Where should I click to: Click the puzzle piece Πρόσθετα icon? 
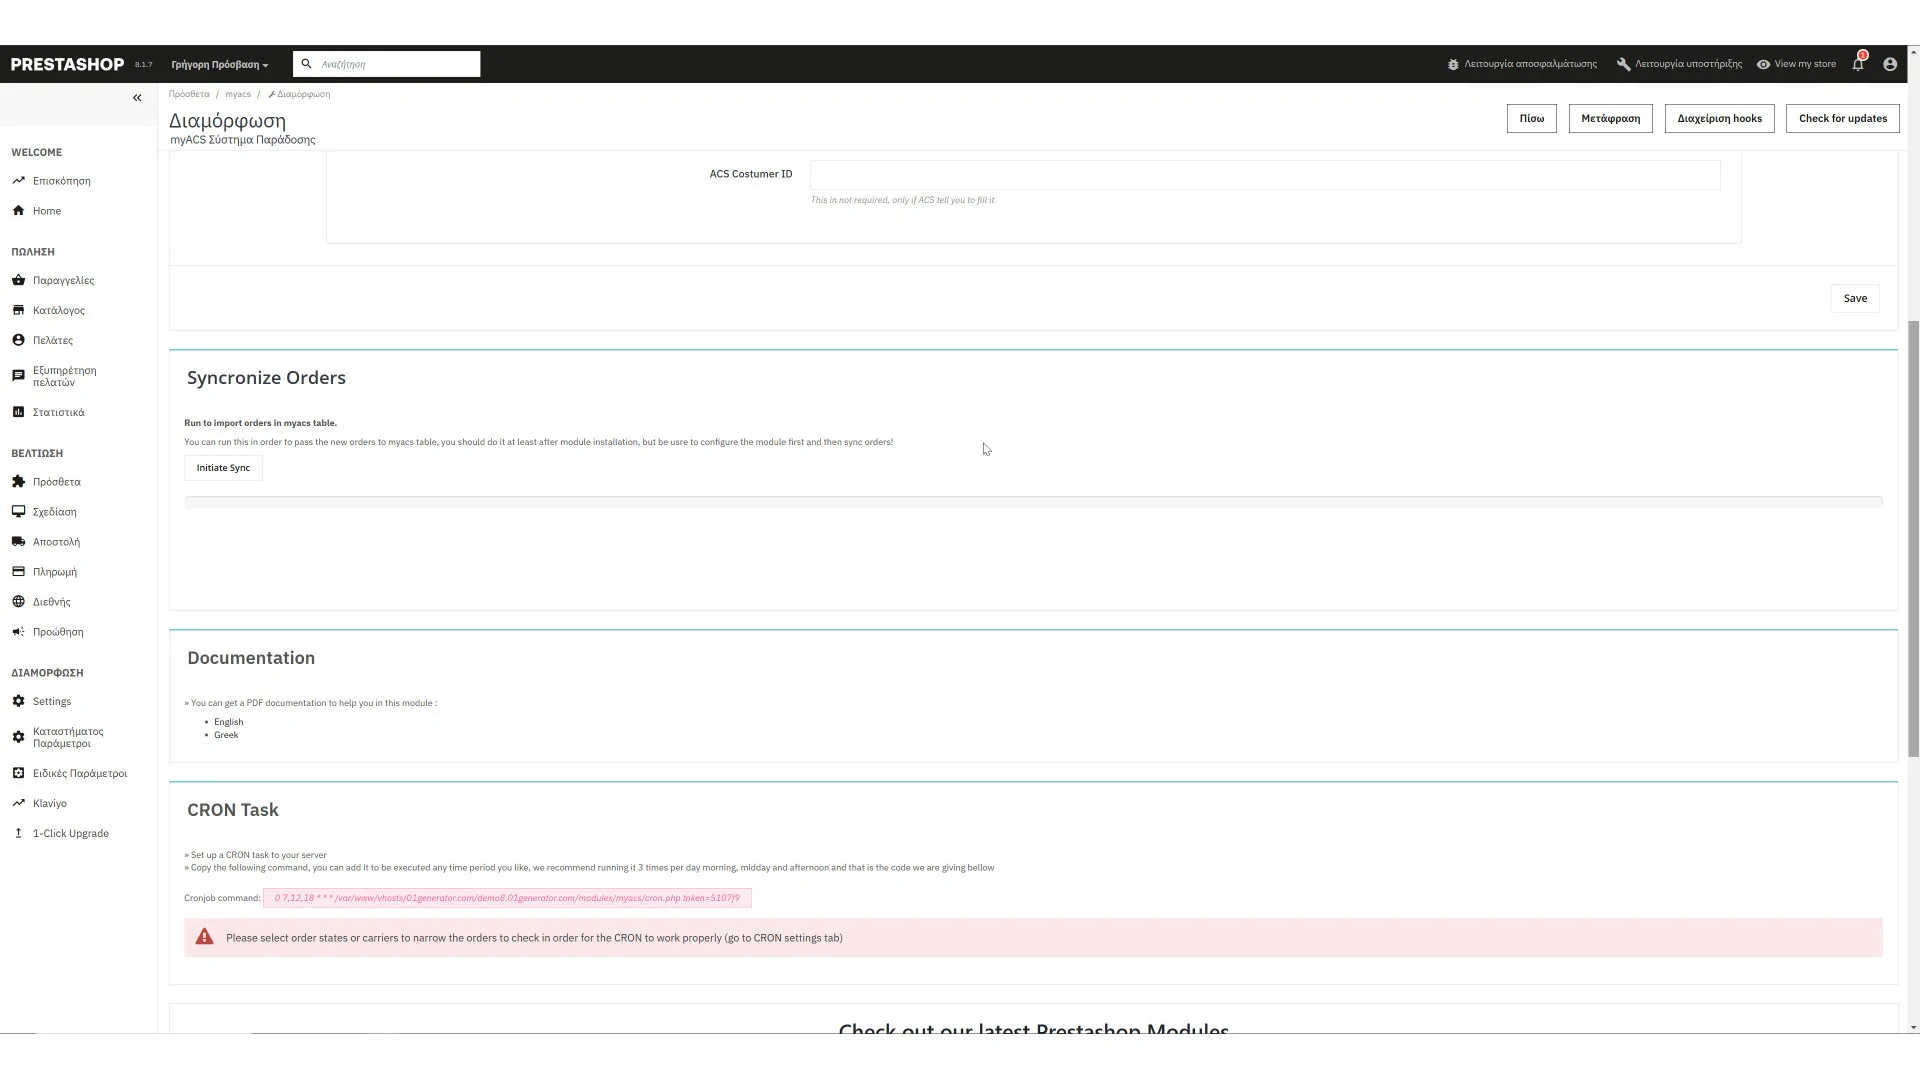pos(18,482)
